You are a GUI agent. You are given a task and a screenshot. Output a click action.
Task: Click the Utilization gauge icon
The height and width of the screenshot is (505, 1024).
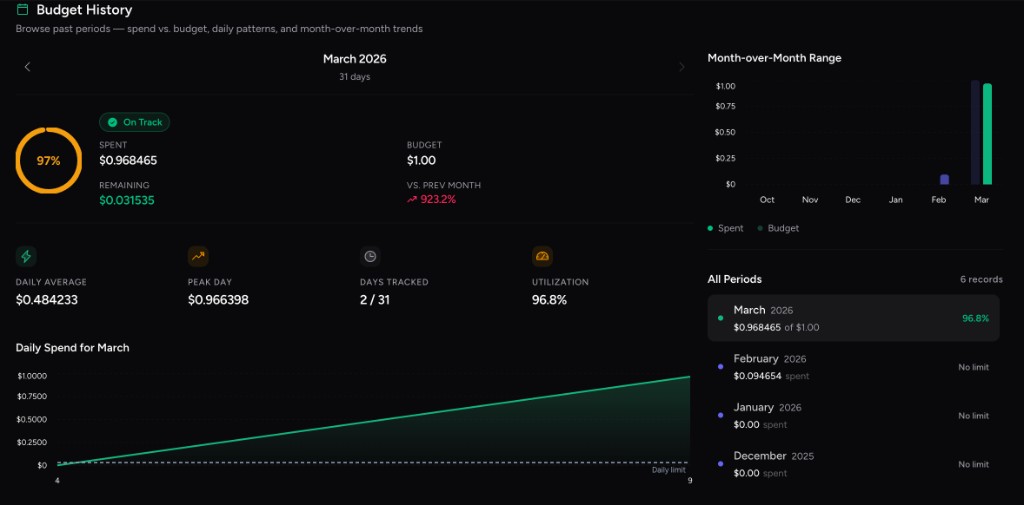(x=542, y=256)
